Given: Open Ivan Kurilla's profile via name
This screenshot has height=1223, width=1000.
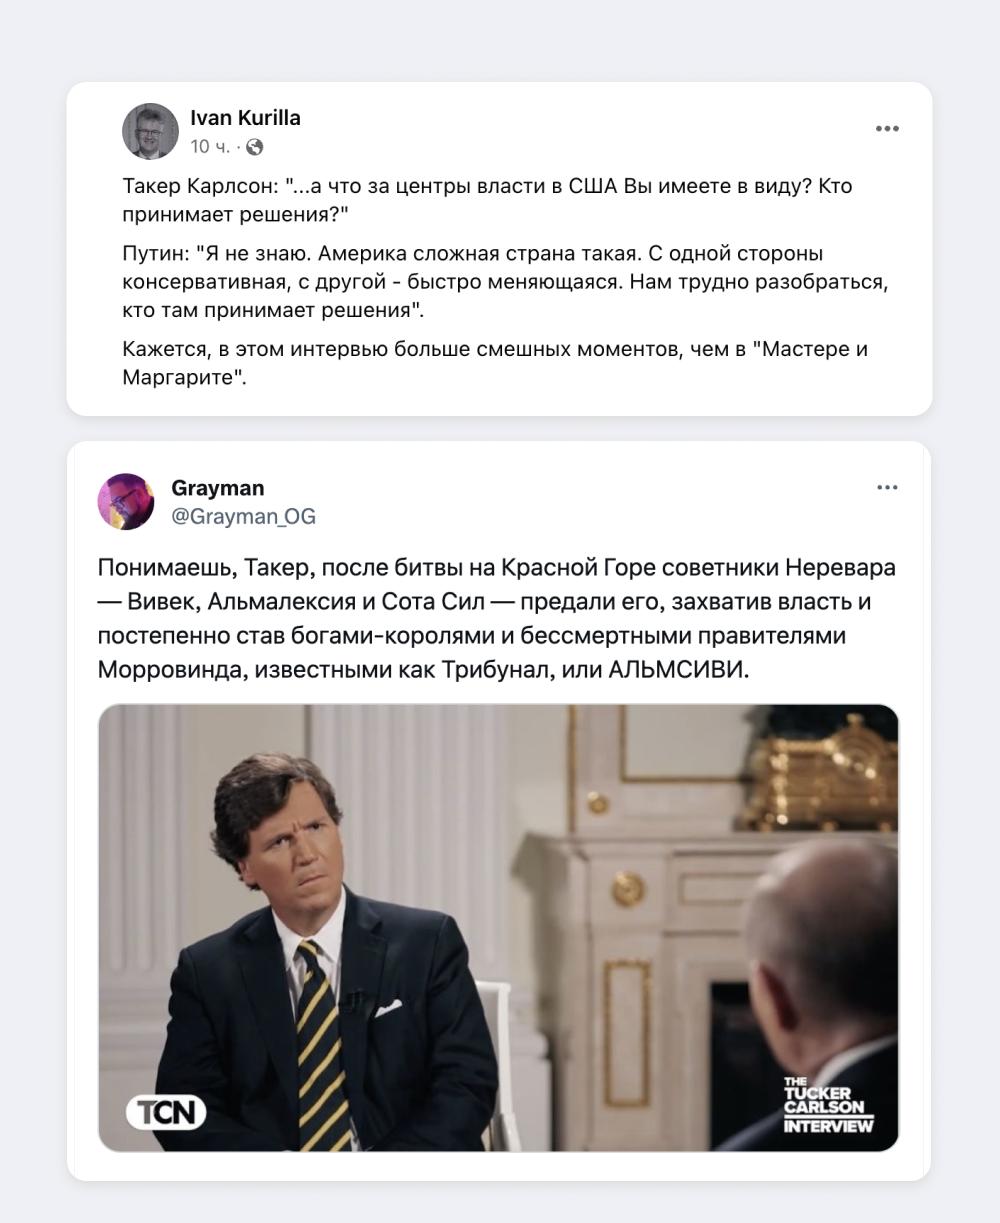Looking at the screenshot, I should click(x=245, y=118).
